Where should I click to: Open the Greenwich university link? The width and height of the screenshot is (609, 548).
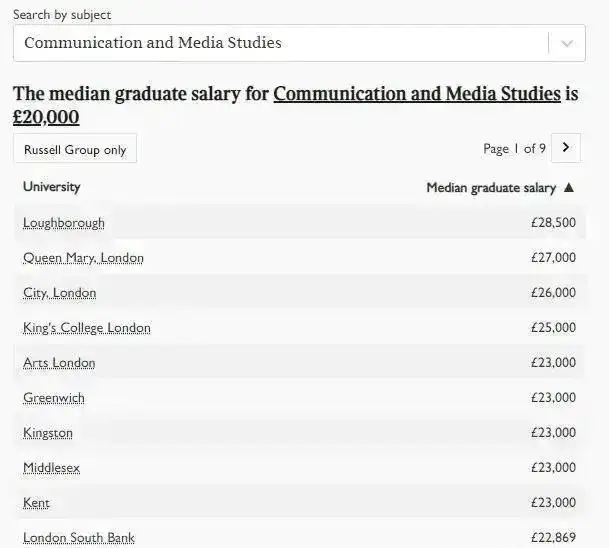coord(54,398)
